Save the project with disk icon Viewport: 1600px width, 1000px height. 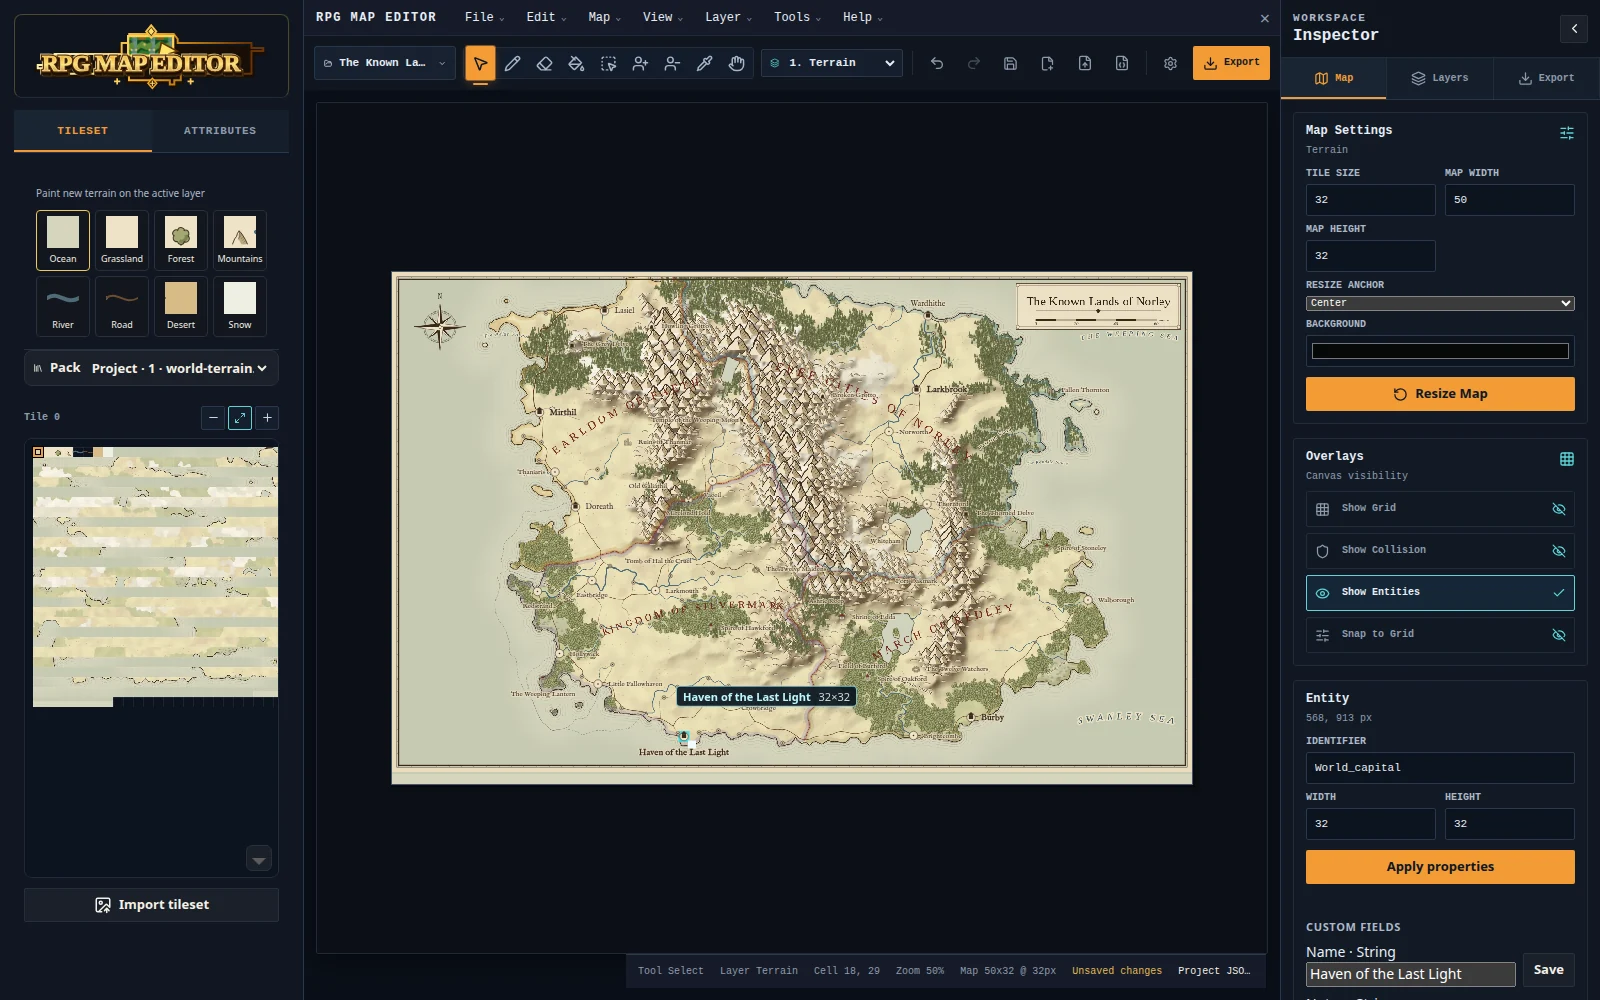[1010, 63]
